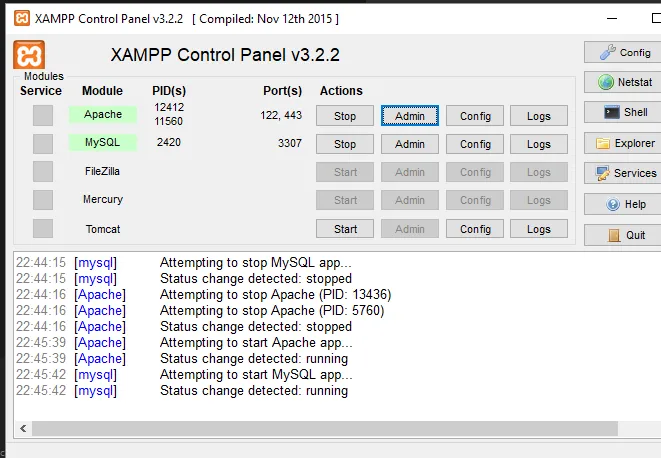Open the Shell terminal
The height and width of the screenshot is (458, 661).
(x=622, y=112)
